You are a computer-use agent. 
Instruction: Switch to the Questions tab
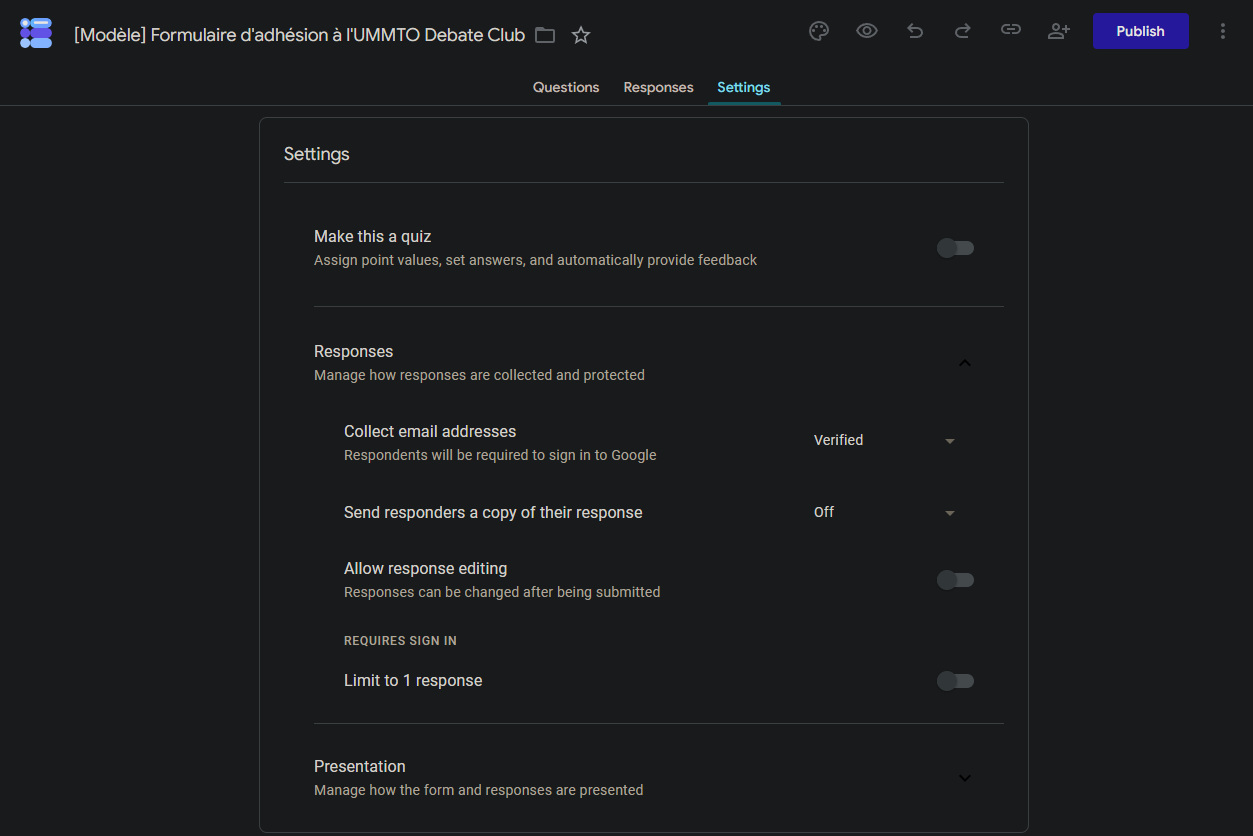[x=566, y=87]
